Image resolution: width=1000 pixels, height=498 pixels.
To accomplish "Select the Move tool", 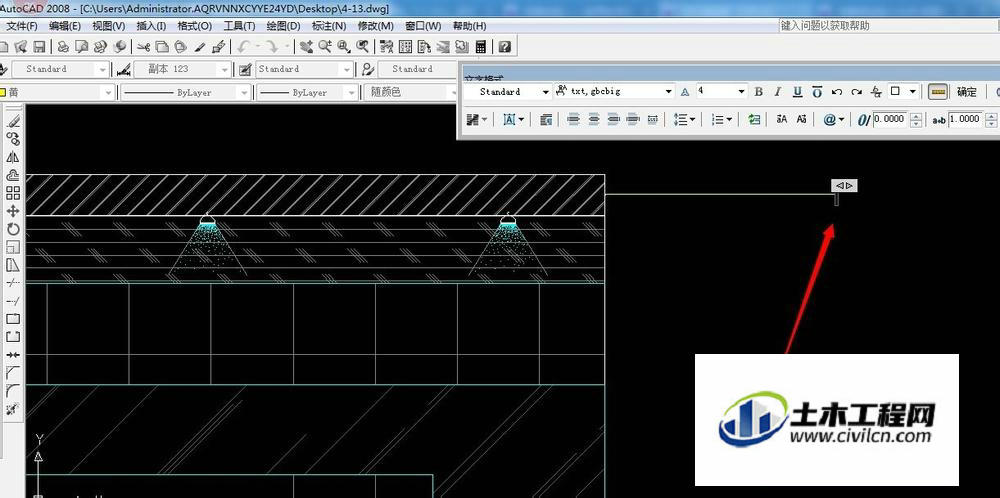I will 13,210.
